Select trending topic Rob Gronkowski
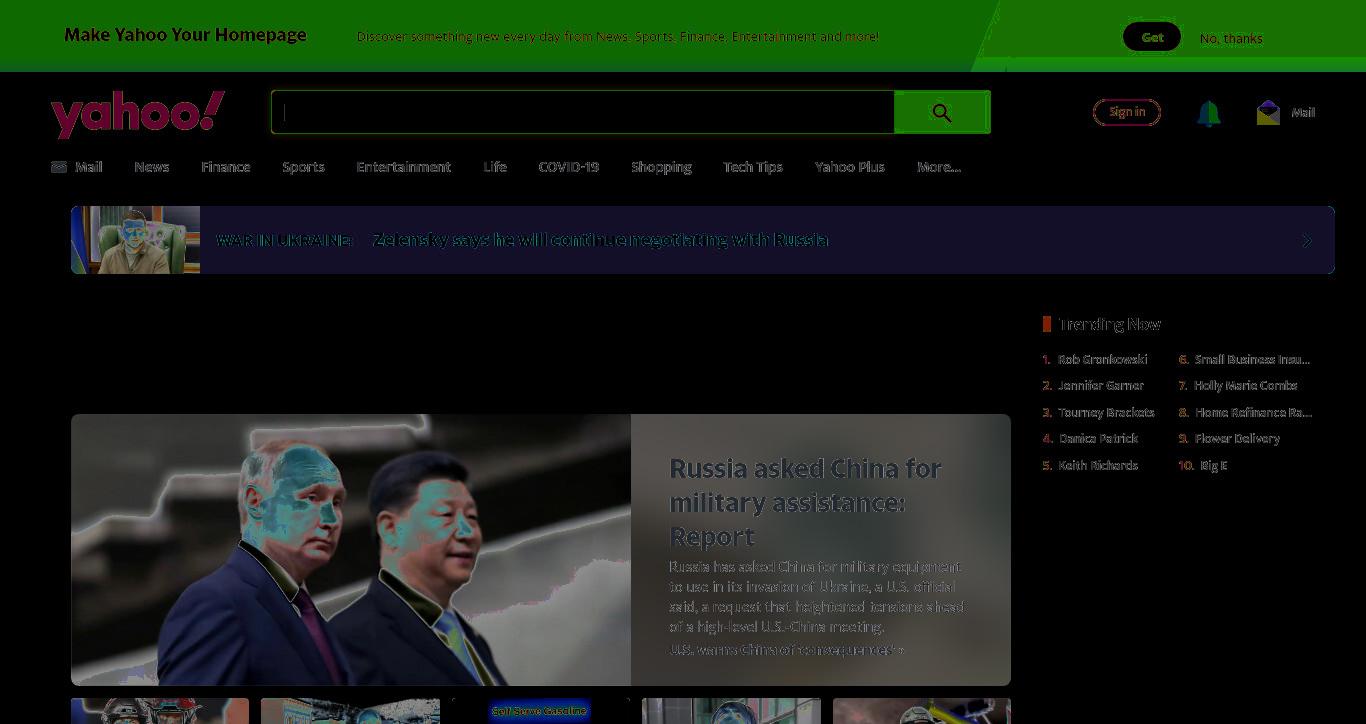The width and height of the screenshot is (1366, 724). click(1103, 359)
